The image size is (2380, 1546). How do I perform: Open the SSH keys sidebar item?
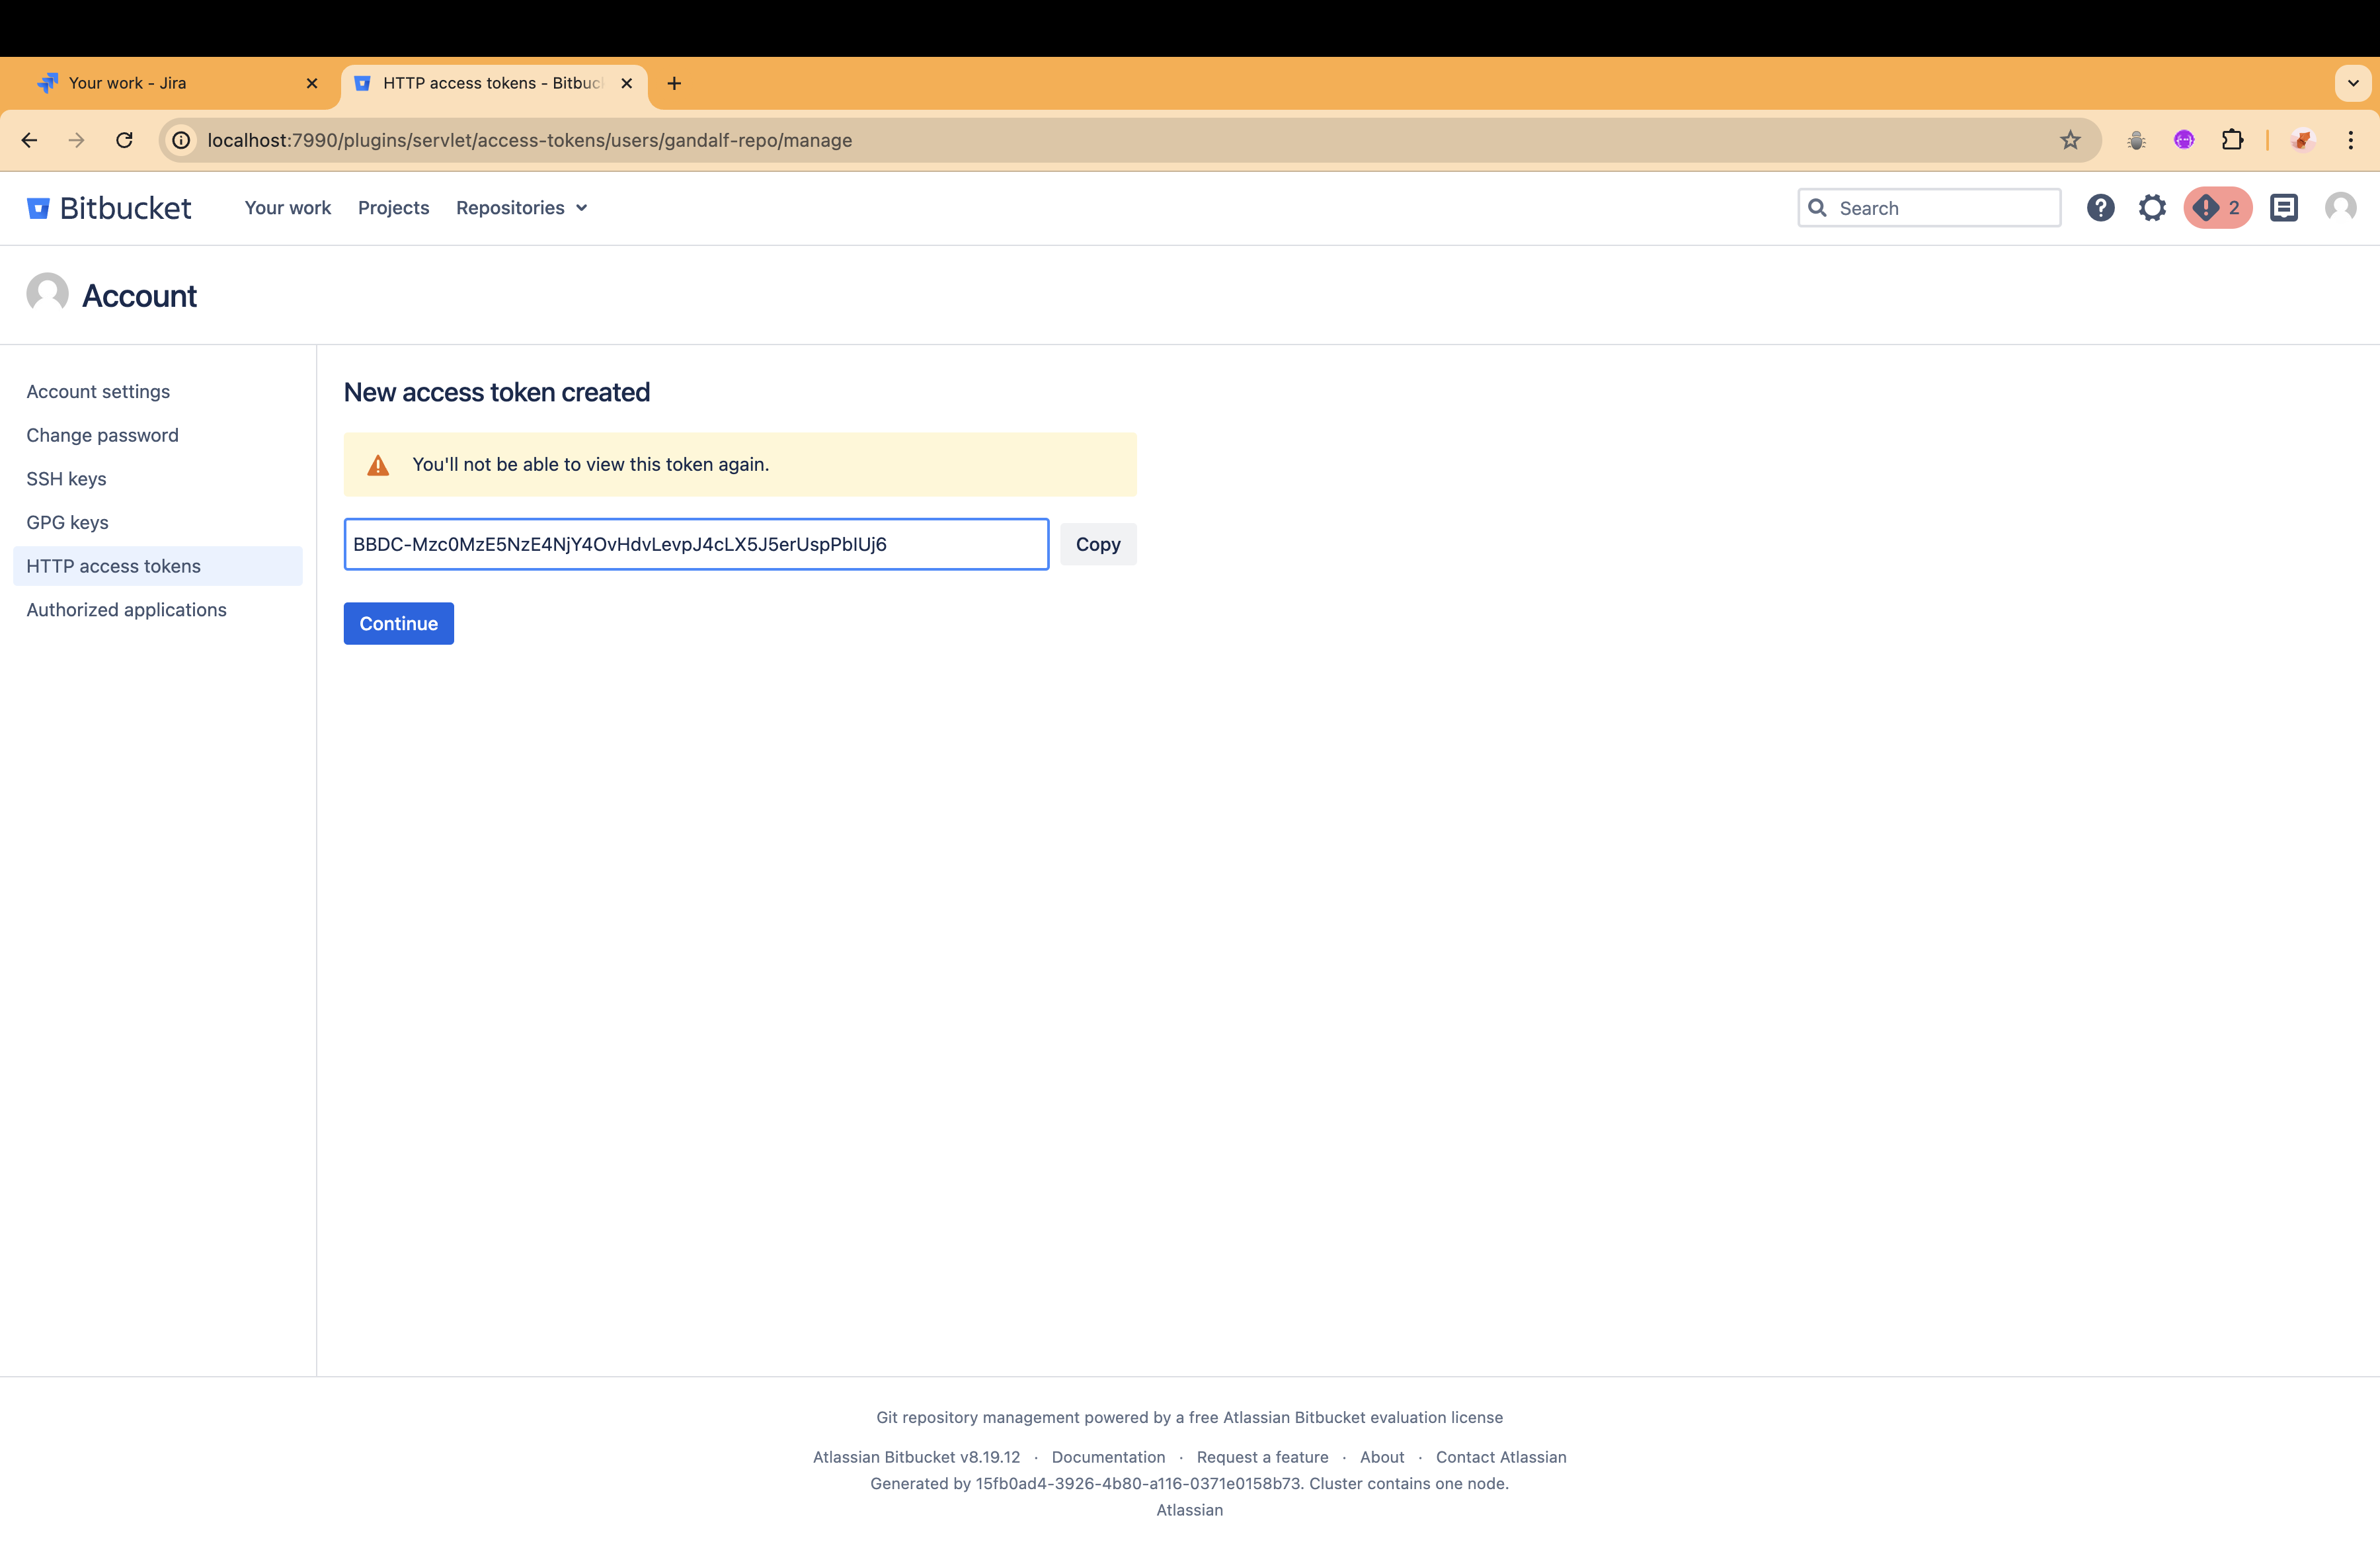coord(66,479)
